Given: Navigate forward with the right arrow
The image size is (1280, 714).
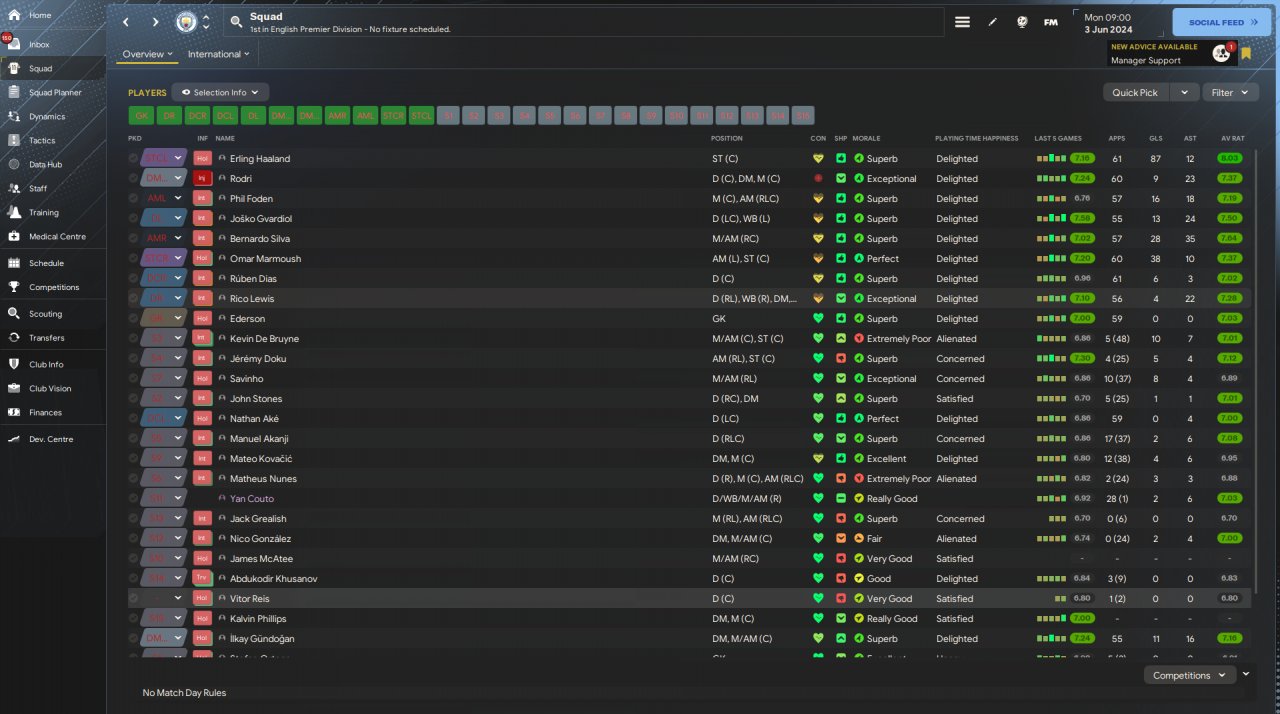Looking at the screenshot, I should point(155,22).
